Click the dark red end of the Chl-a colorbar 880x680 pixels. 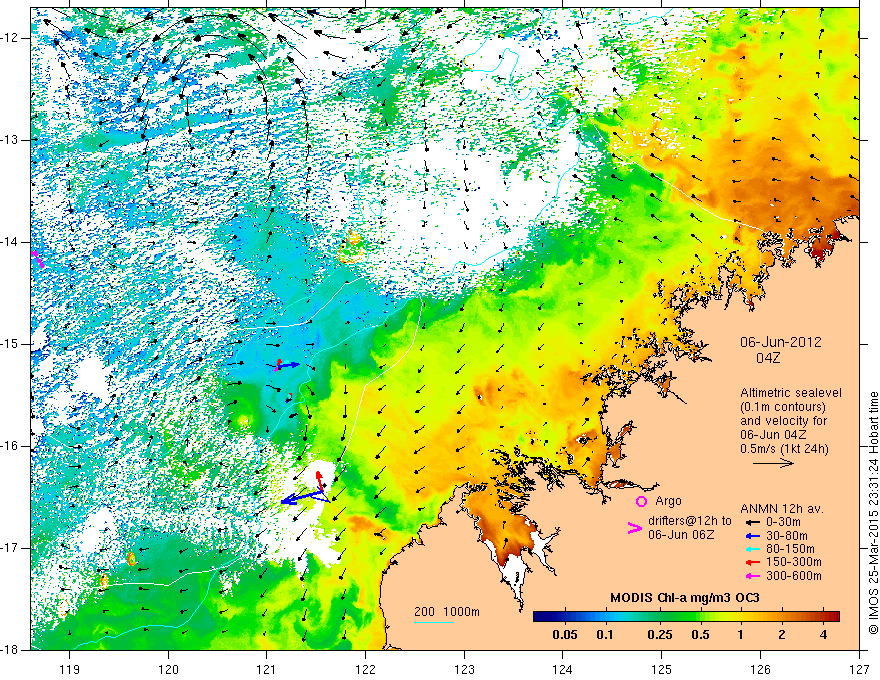pyautogui.click(x=833, y=617)
